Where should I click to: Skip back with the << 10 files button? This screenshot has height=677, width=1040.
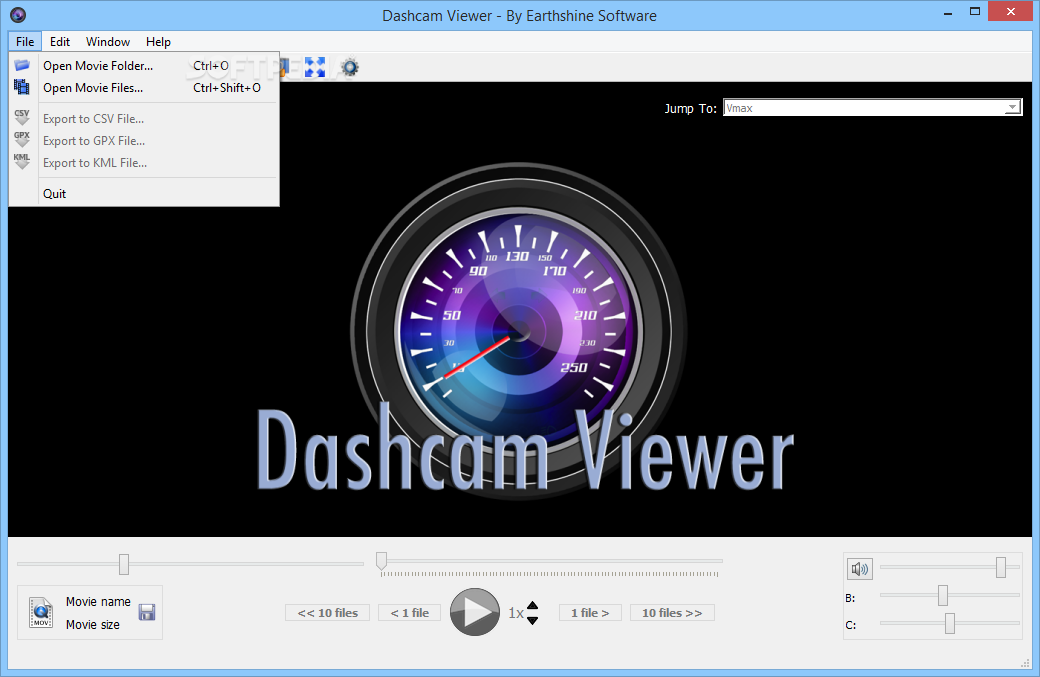click(328, 613)
